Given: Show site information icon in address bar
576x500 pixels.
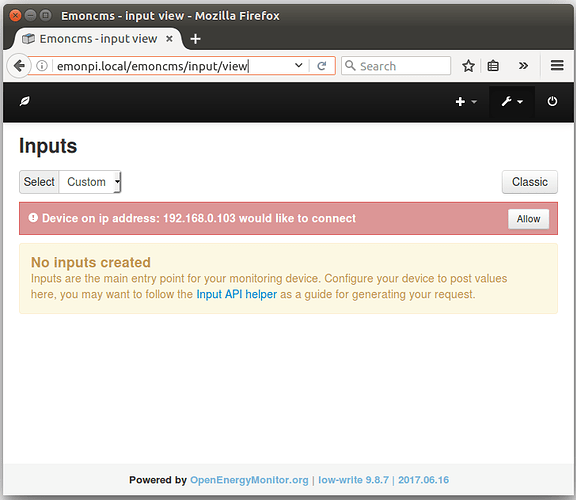Looking at the screenshot, I should [x=42, y=66].
